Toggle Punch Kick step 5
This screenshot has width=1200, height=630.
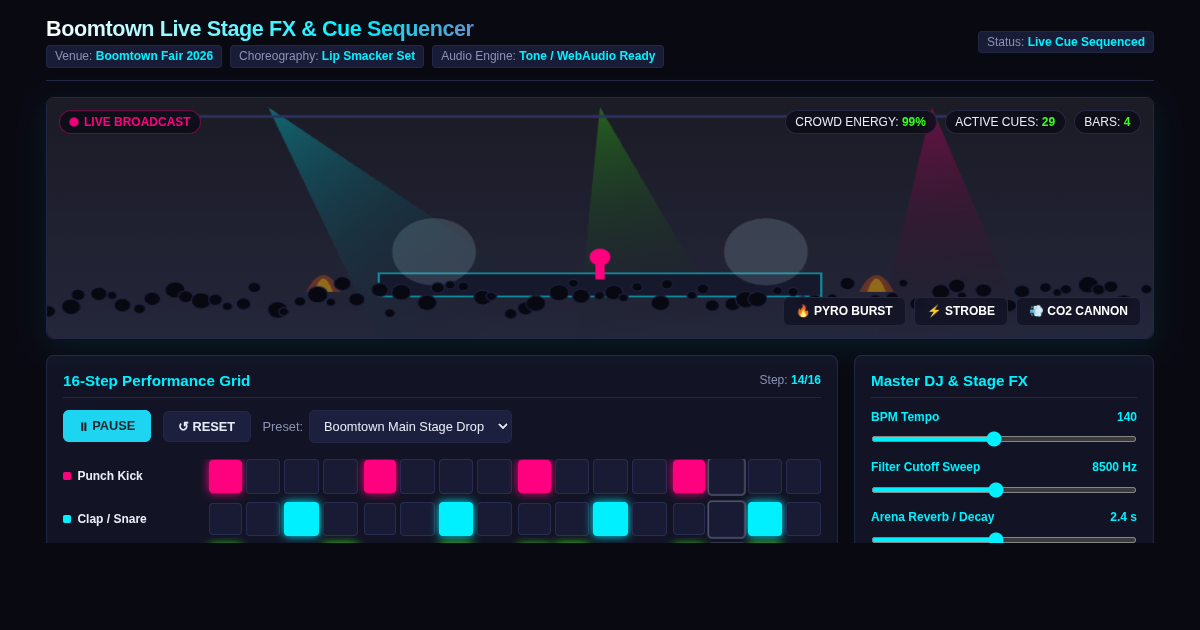tap(380, 476)
